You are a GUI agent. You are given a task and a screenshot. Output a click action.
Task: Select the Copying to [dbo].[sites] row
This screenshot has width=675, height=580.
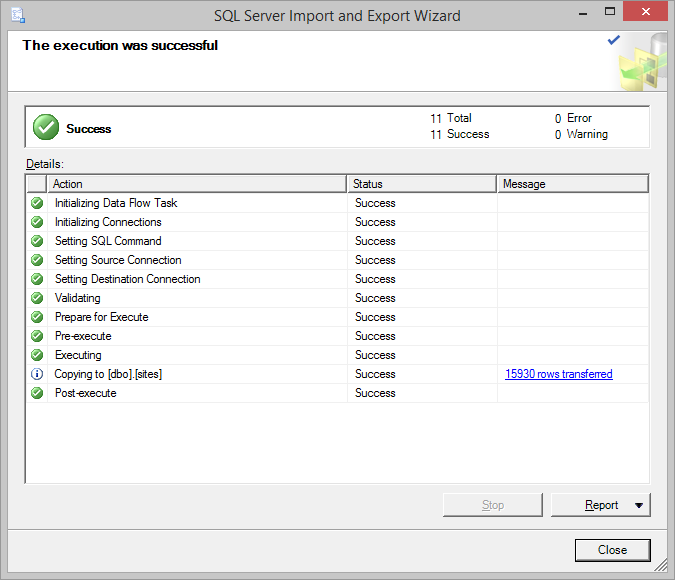(x=338, y=374)
